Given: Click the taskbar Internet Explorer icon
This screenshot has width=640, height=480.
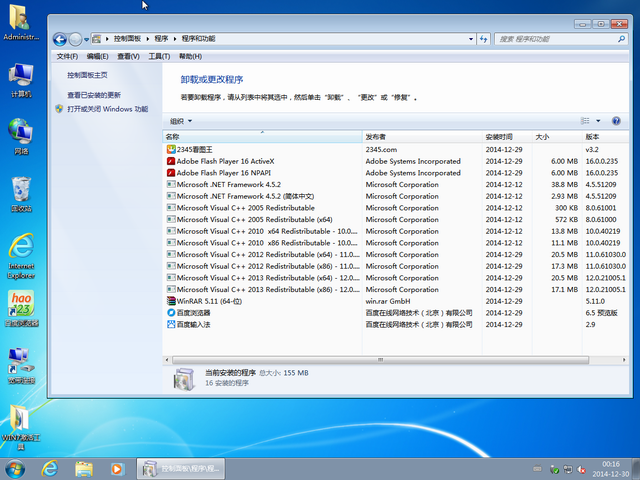Looking at the screenshot, I should coord(50,469).
